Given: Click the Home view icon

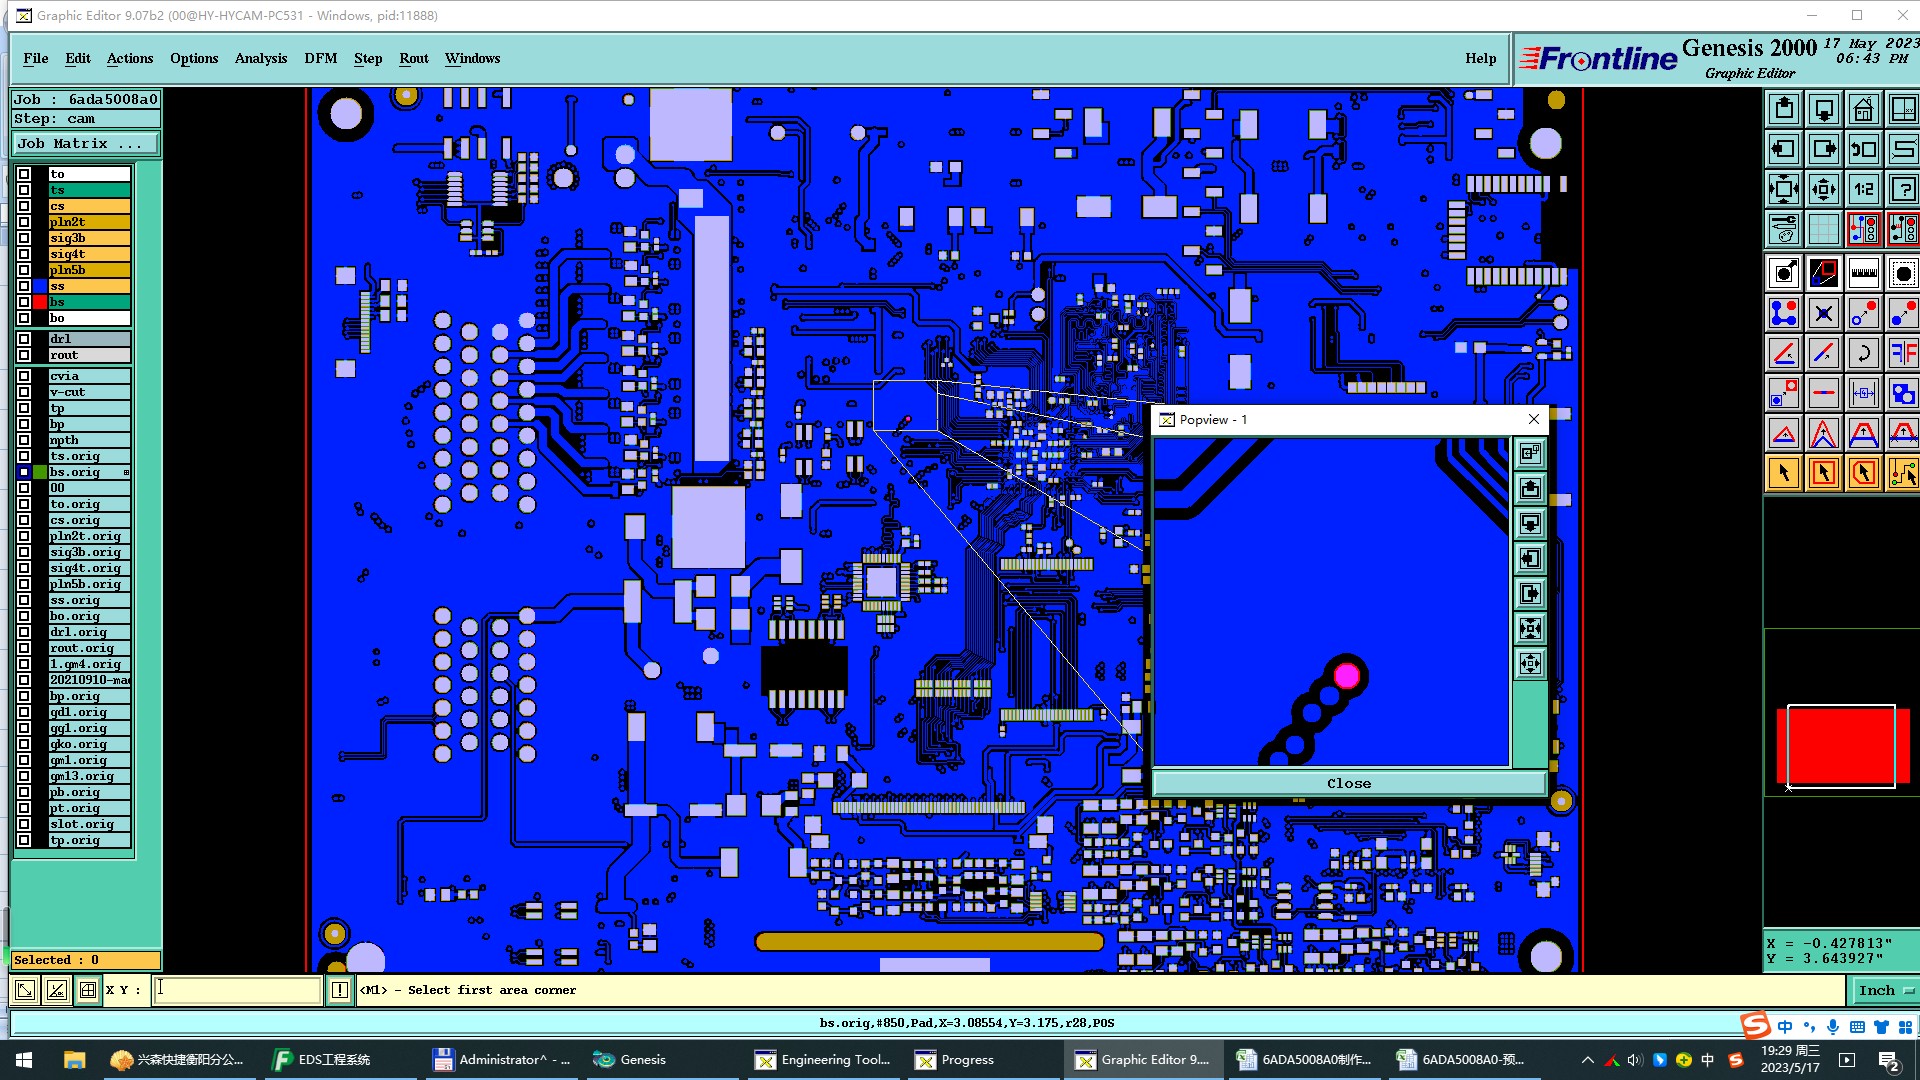Looking at the screenshot, I should point(1863,109).
